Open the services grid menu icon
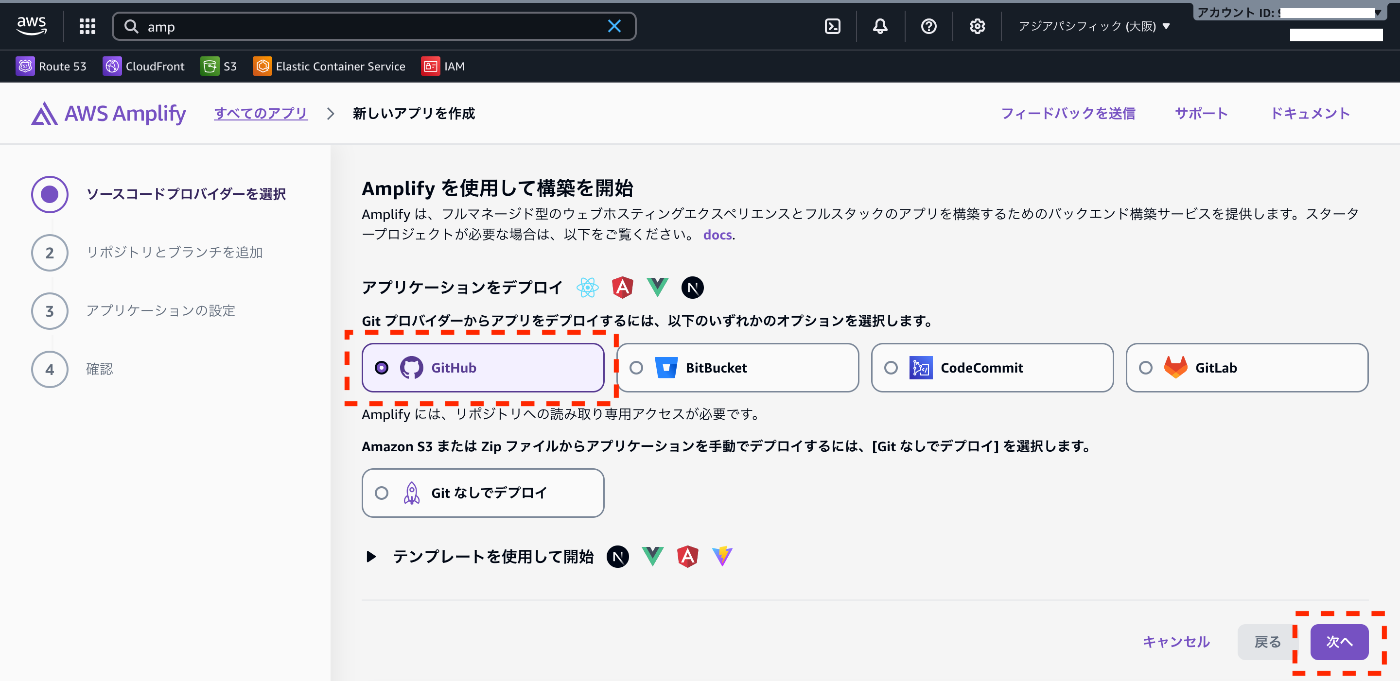Image resolution: width=1400 pixels, height=681 pixels. (87, 27)
